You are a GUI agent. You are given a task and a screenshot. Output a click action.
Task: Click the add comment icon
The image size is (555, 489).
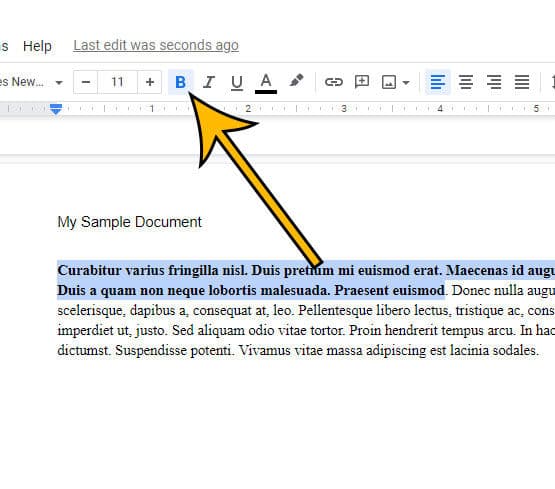click(362, 82)
